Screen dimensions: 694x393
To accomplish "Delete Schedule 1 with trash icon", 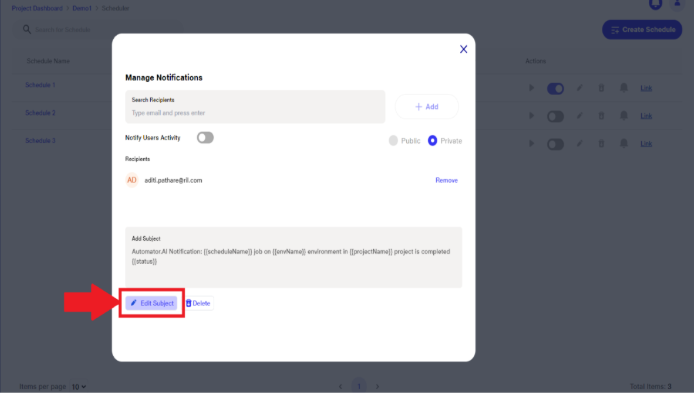I will (601, 88).
